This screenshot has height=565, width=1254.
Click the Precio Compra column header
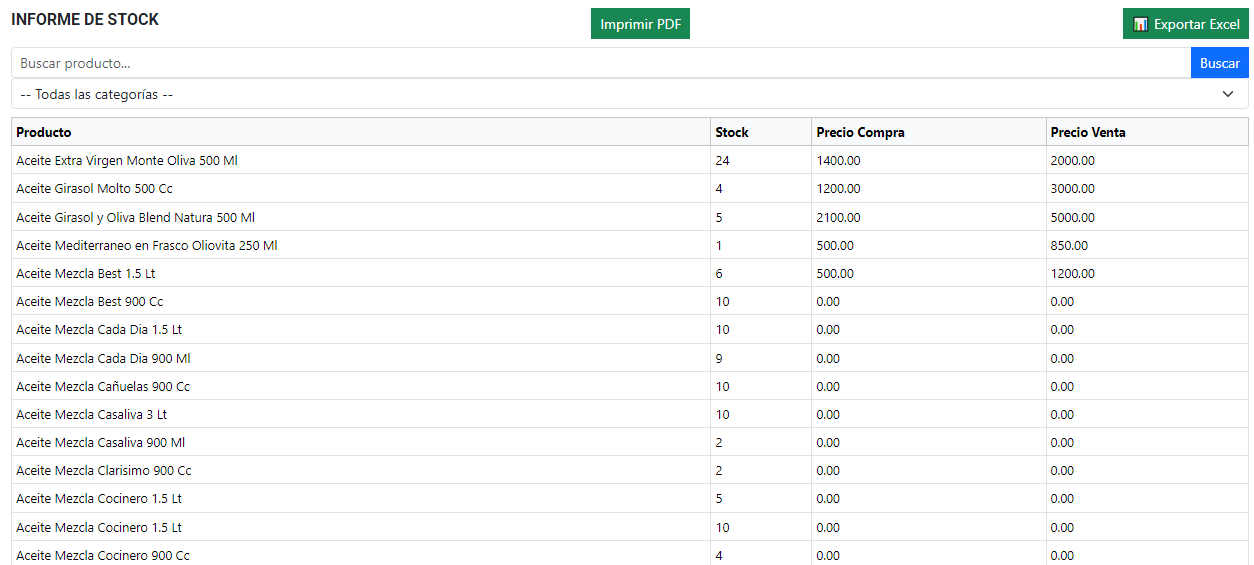860,132
